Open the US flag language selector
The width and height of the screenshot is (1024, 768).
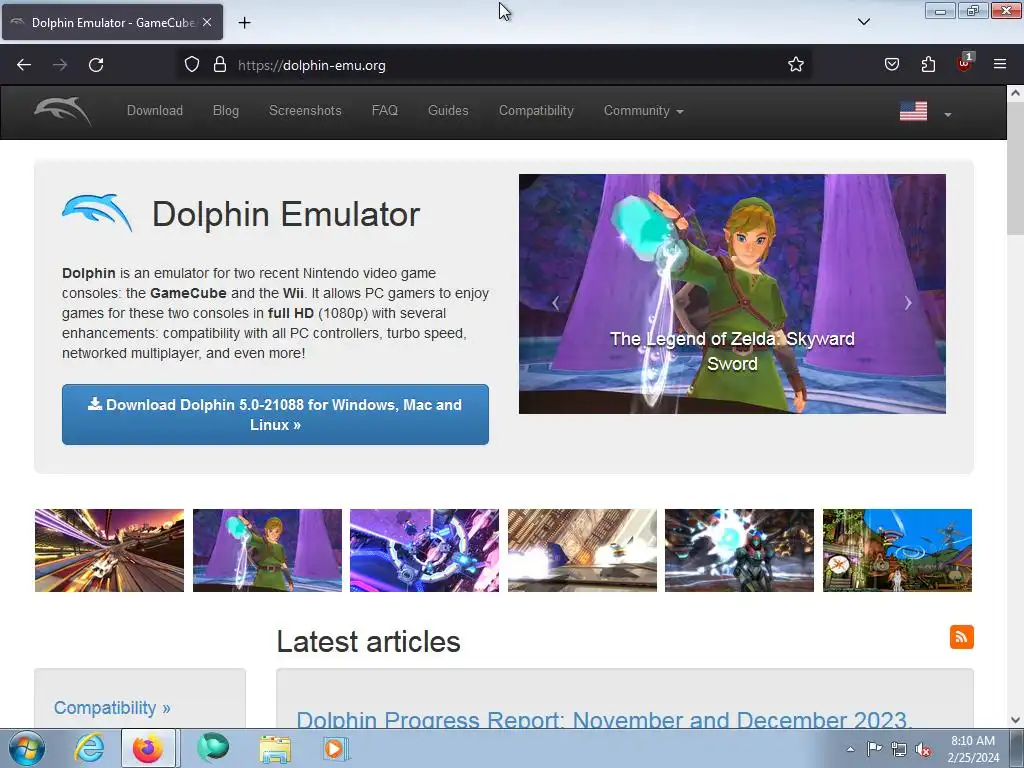click(x=925, y=112)
